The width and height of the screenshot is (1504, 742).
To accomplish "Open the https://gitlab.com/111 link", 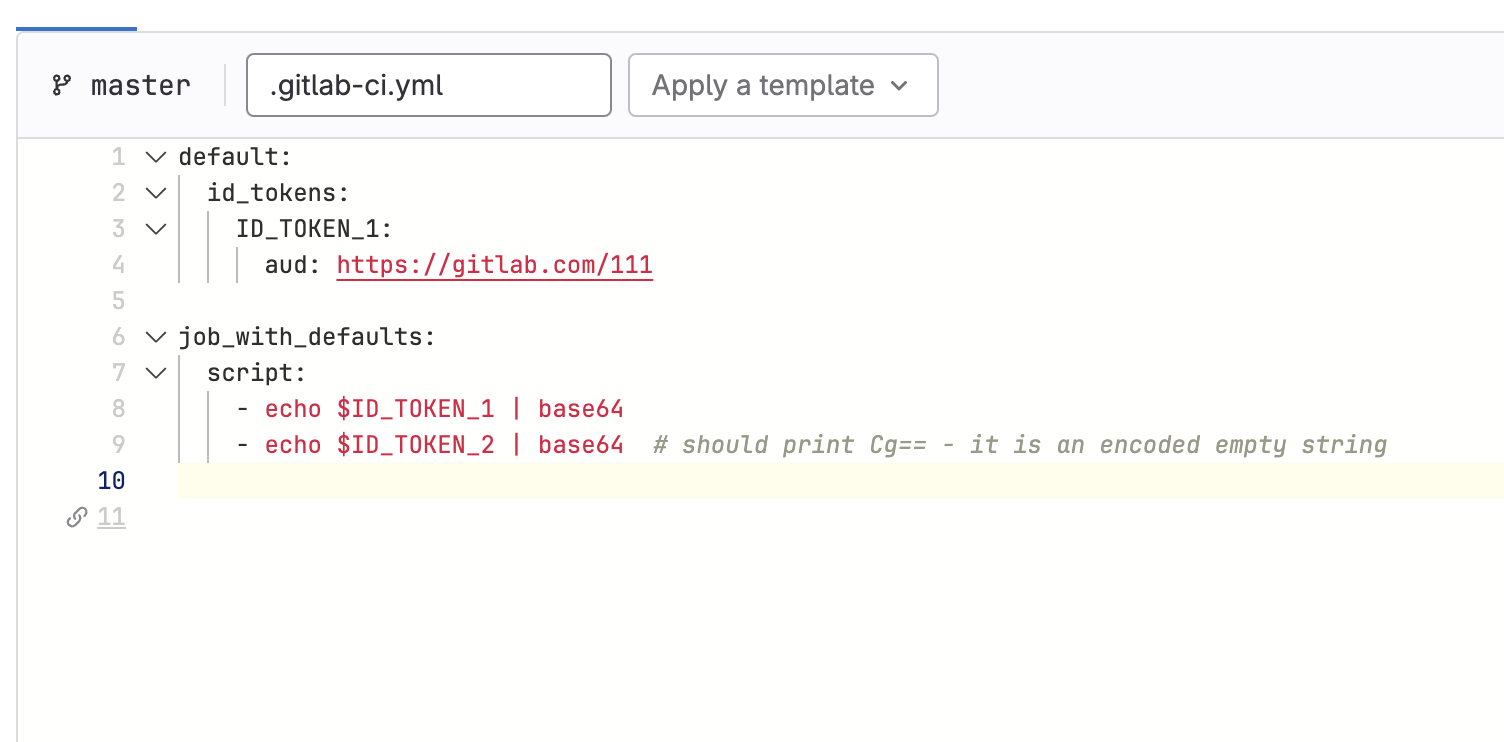I will tap(494, 264).
